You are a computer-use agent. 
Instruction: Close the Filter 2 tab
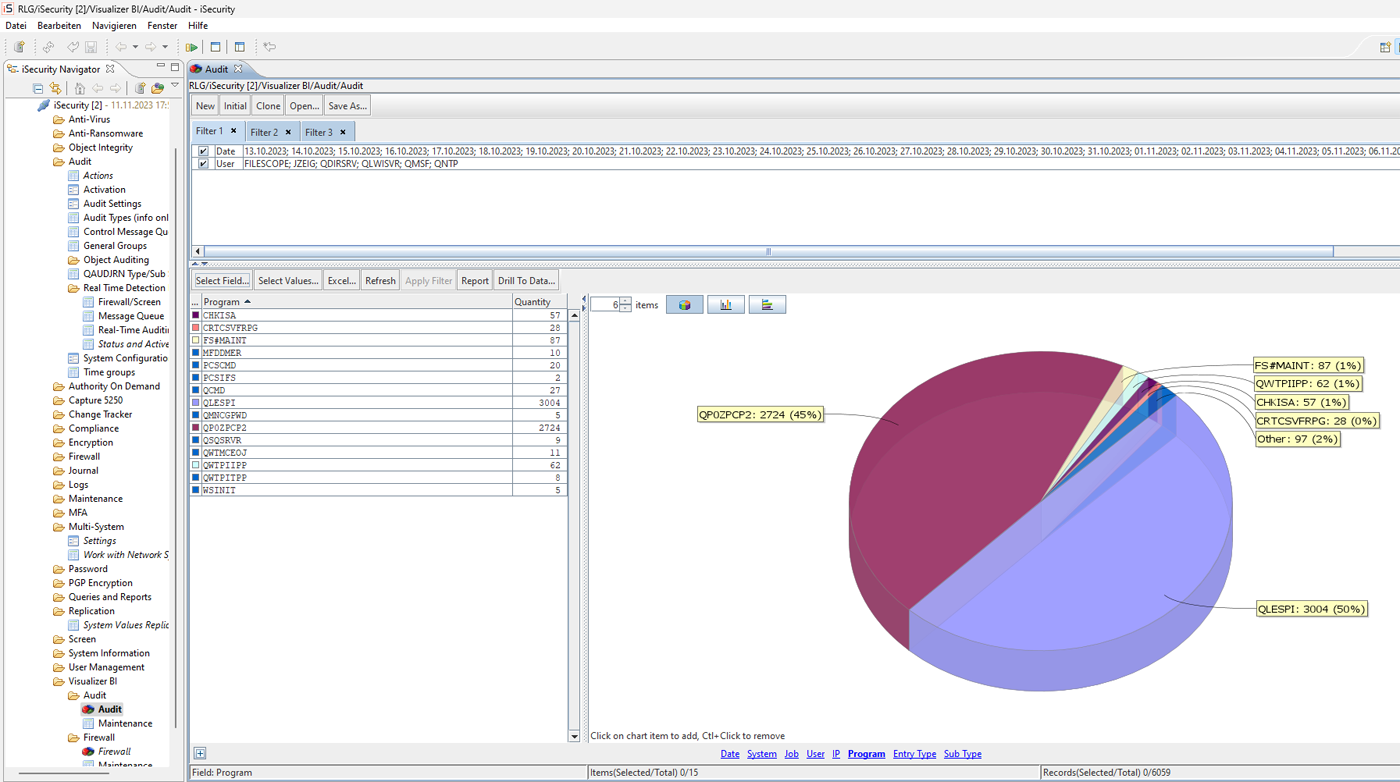pos(288,132)
